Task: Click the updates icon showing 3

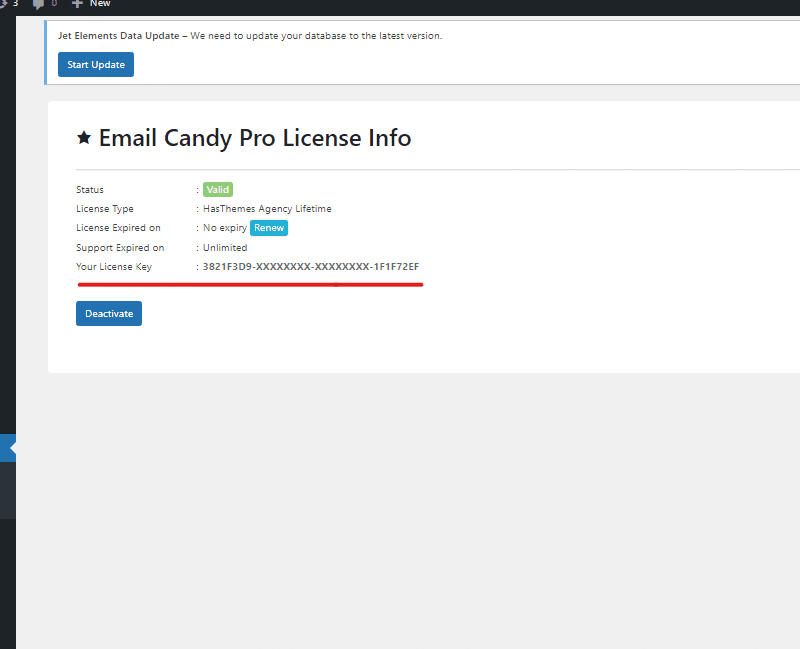Action: 9,4
